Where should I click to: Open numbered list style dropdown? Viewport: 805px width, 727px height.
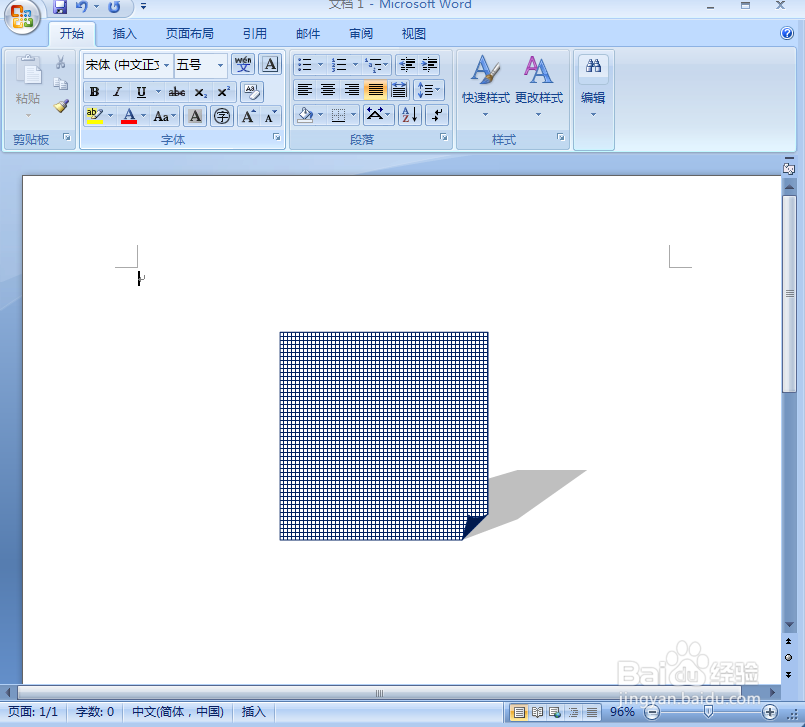[355, 65]
